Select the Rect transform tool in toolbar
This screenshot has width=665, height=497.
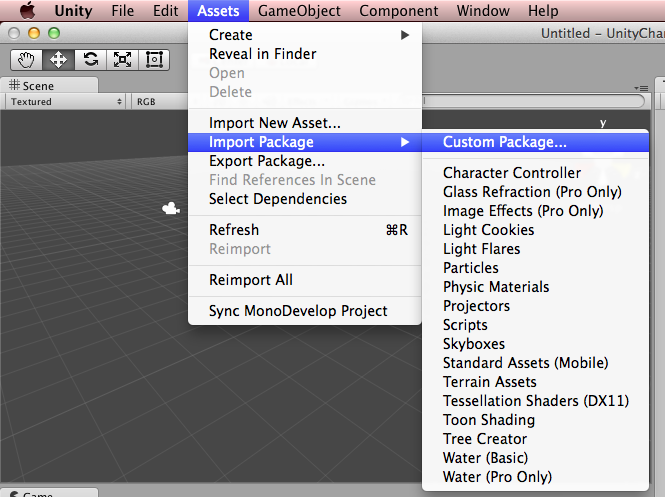[x=154, y=60]
